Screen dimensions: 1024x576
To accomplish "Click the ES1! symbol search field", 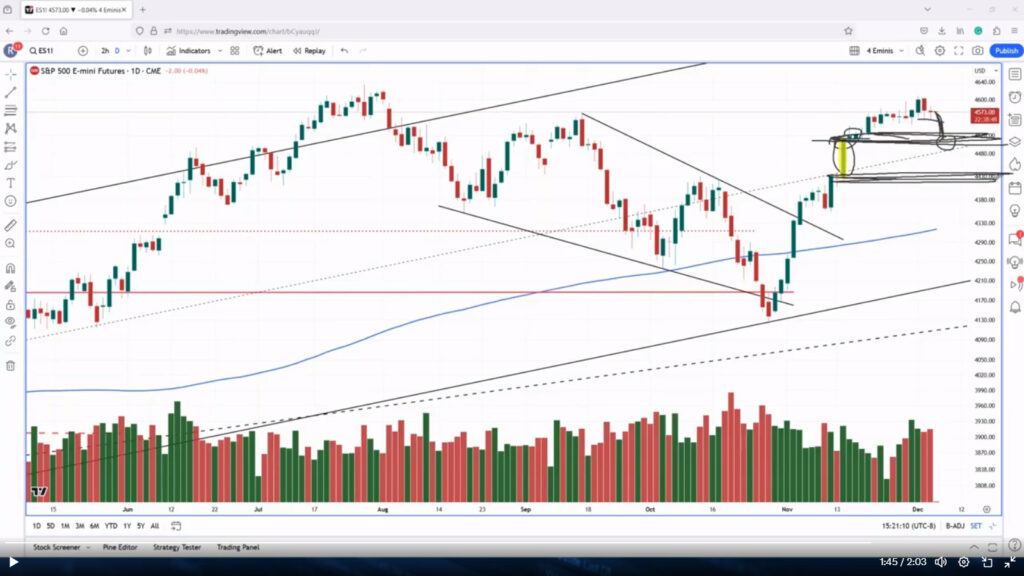I will 46,51.
